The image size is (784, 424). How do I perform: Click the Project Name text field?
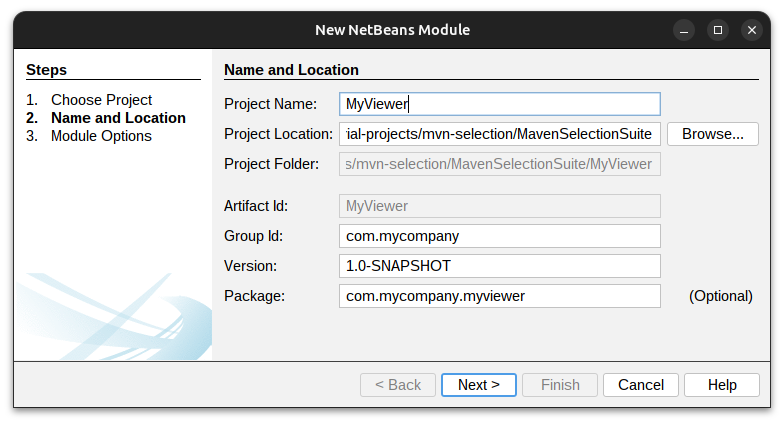(x=500, y=104)
